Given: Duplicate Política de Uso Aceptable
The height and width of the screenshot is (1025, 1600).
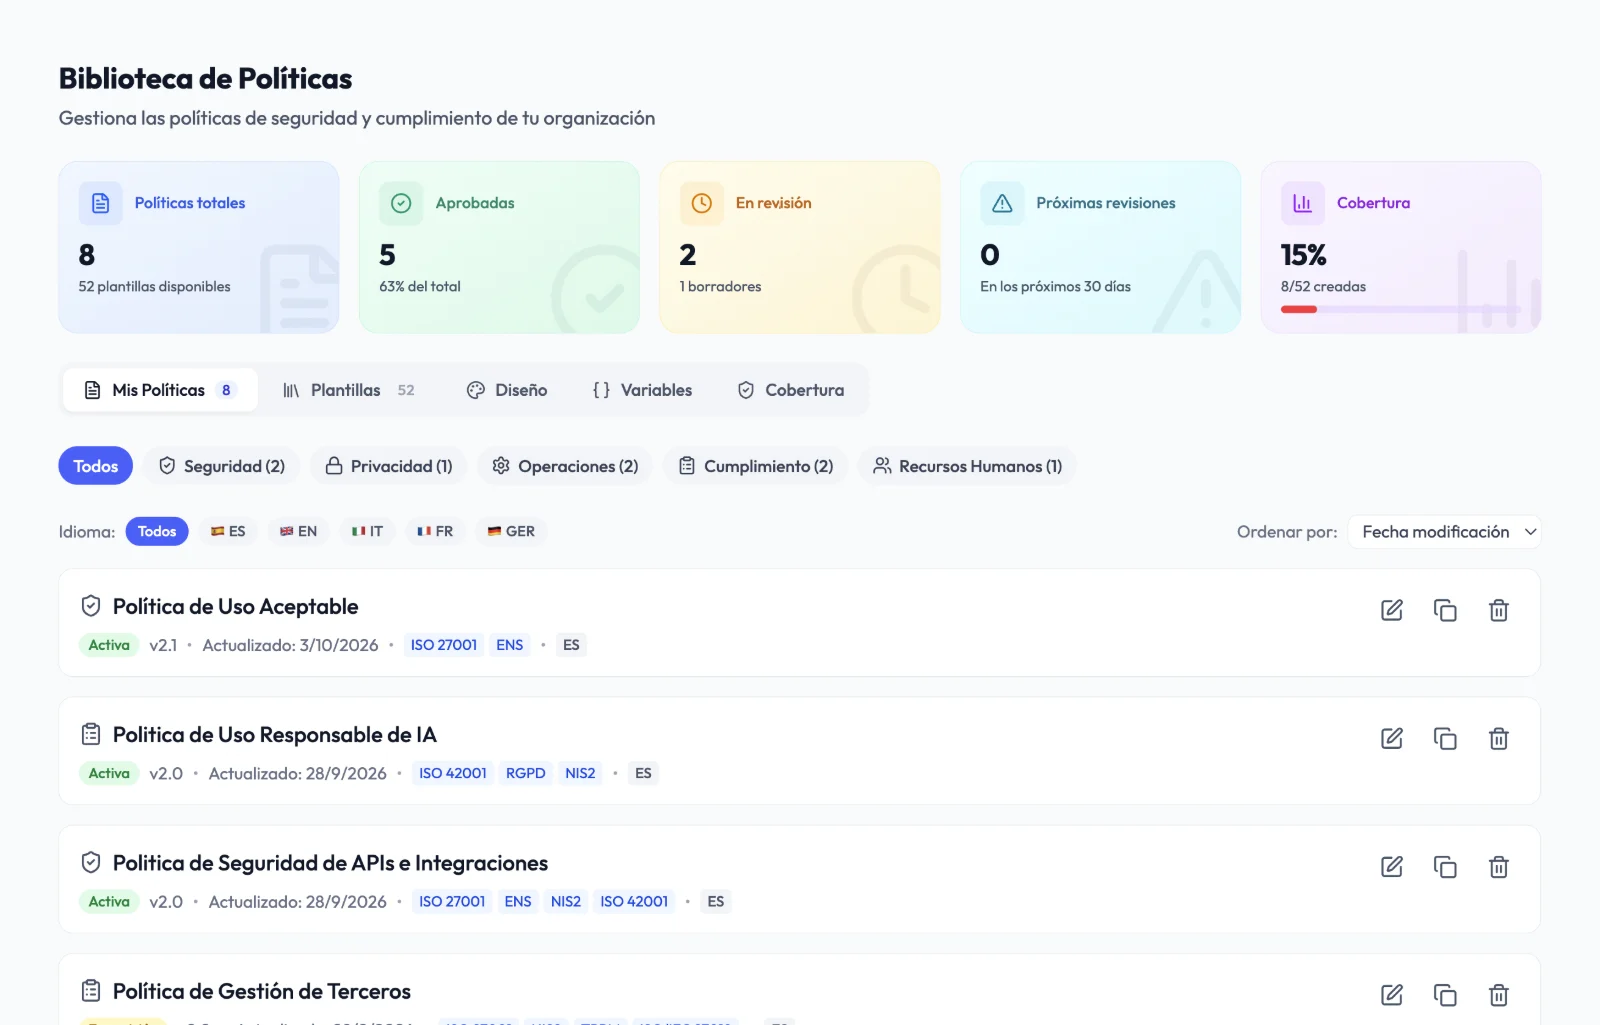Looking at the screenshot, I should (1445, 610).
